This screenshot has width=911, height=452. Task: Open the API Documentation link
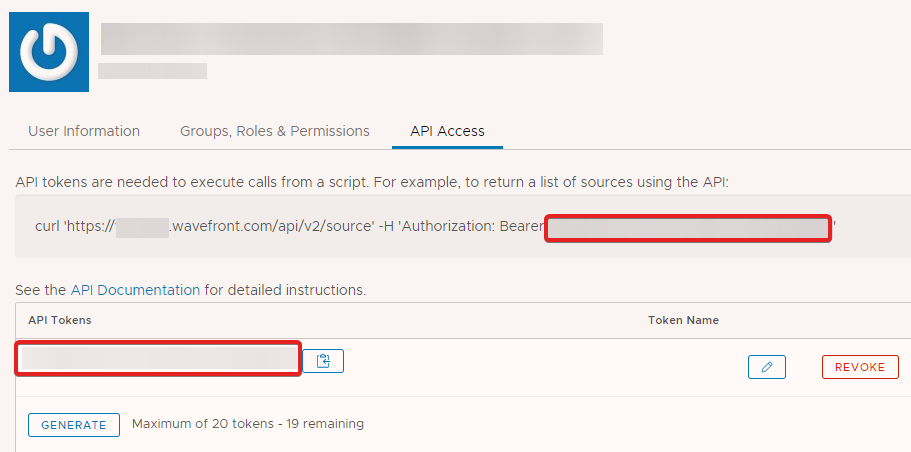click(135, 290)
